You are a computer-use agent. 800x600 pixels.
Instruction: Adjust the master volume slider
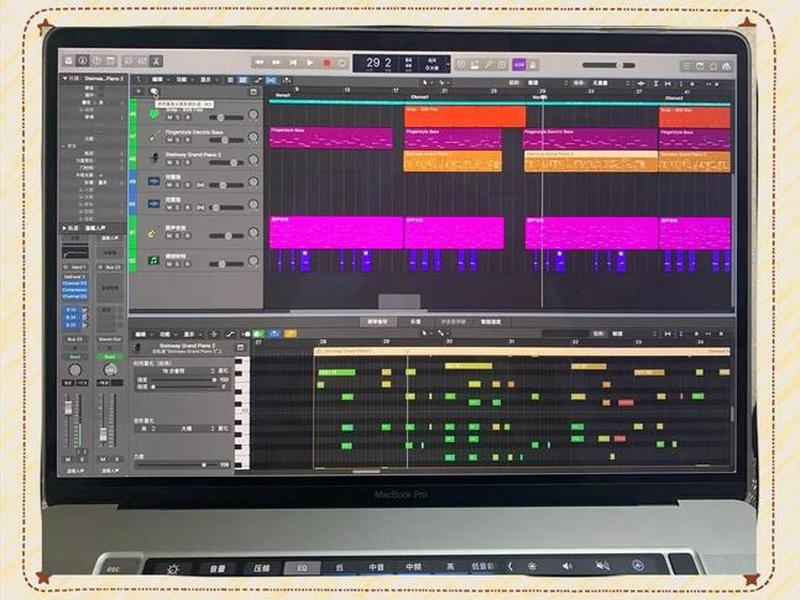click(608, 65)
